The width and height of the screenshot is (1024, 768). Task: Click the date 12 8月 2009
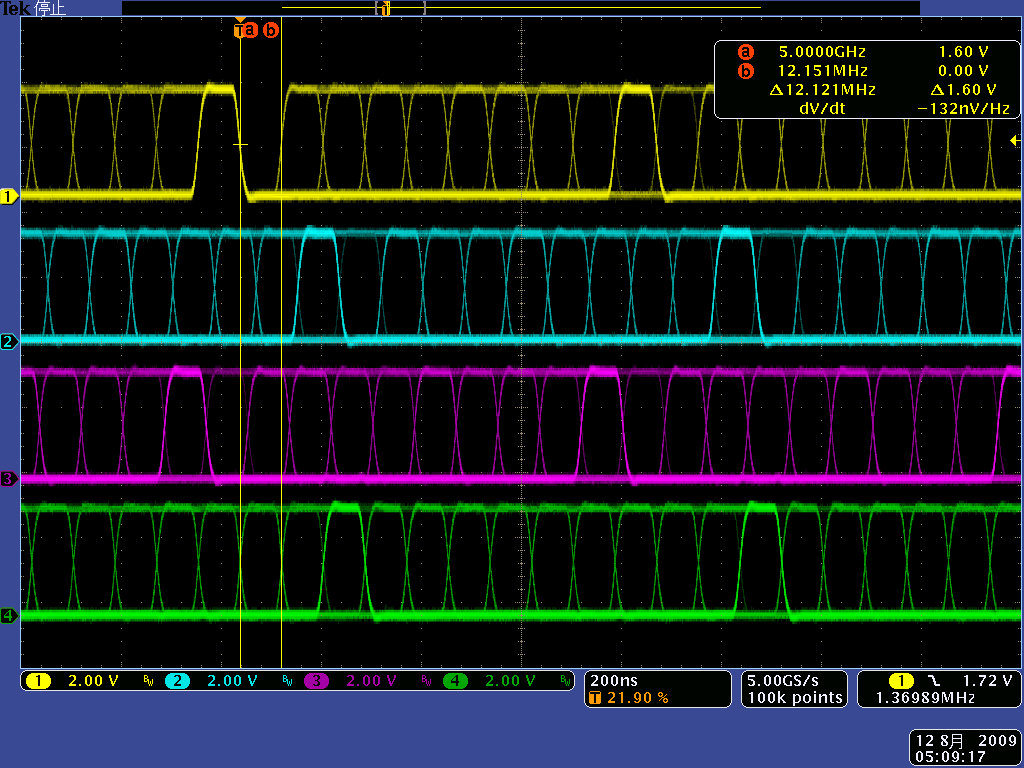[x=967, y=741]
